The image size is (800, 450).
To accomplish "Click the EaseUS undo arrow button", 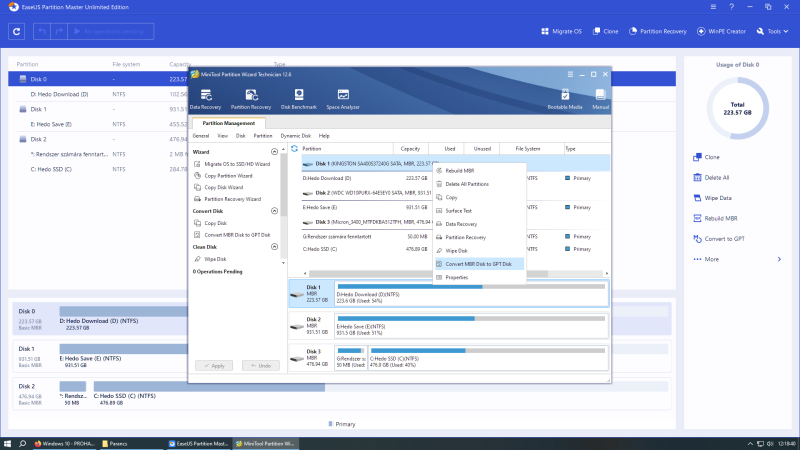I will [x=42, y=32].
